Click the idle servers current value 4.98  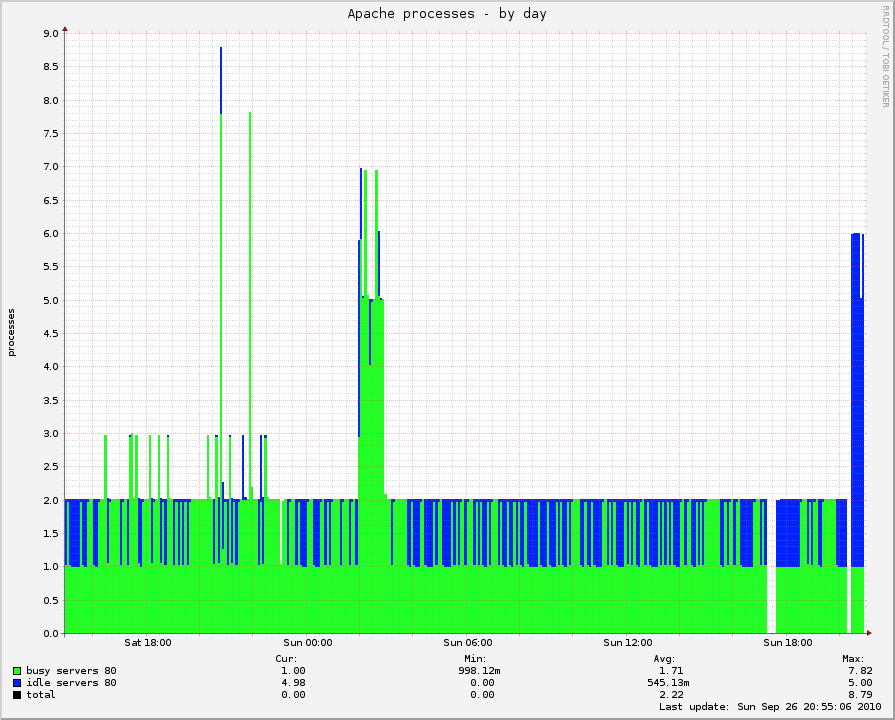(293, 683)
